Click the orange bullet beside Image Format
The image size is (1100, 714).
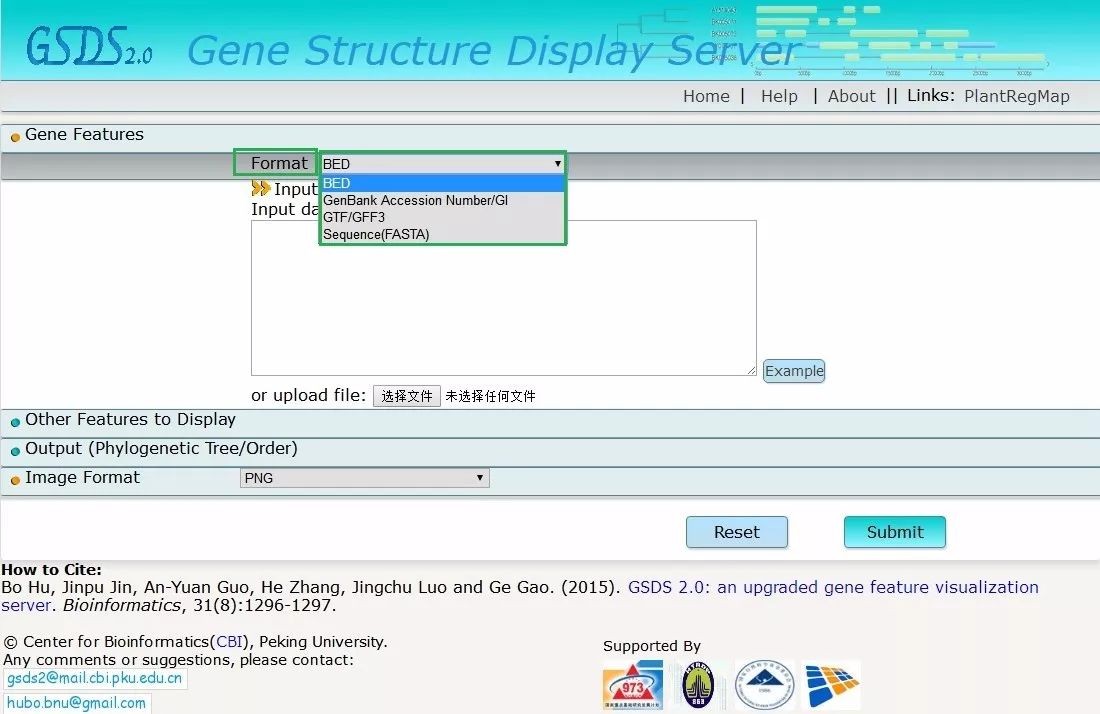(x=15, y=480)
